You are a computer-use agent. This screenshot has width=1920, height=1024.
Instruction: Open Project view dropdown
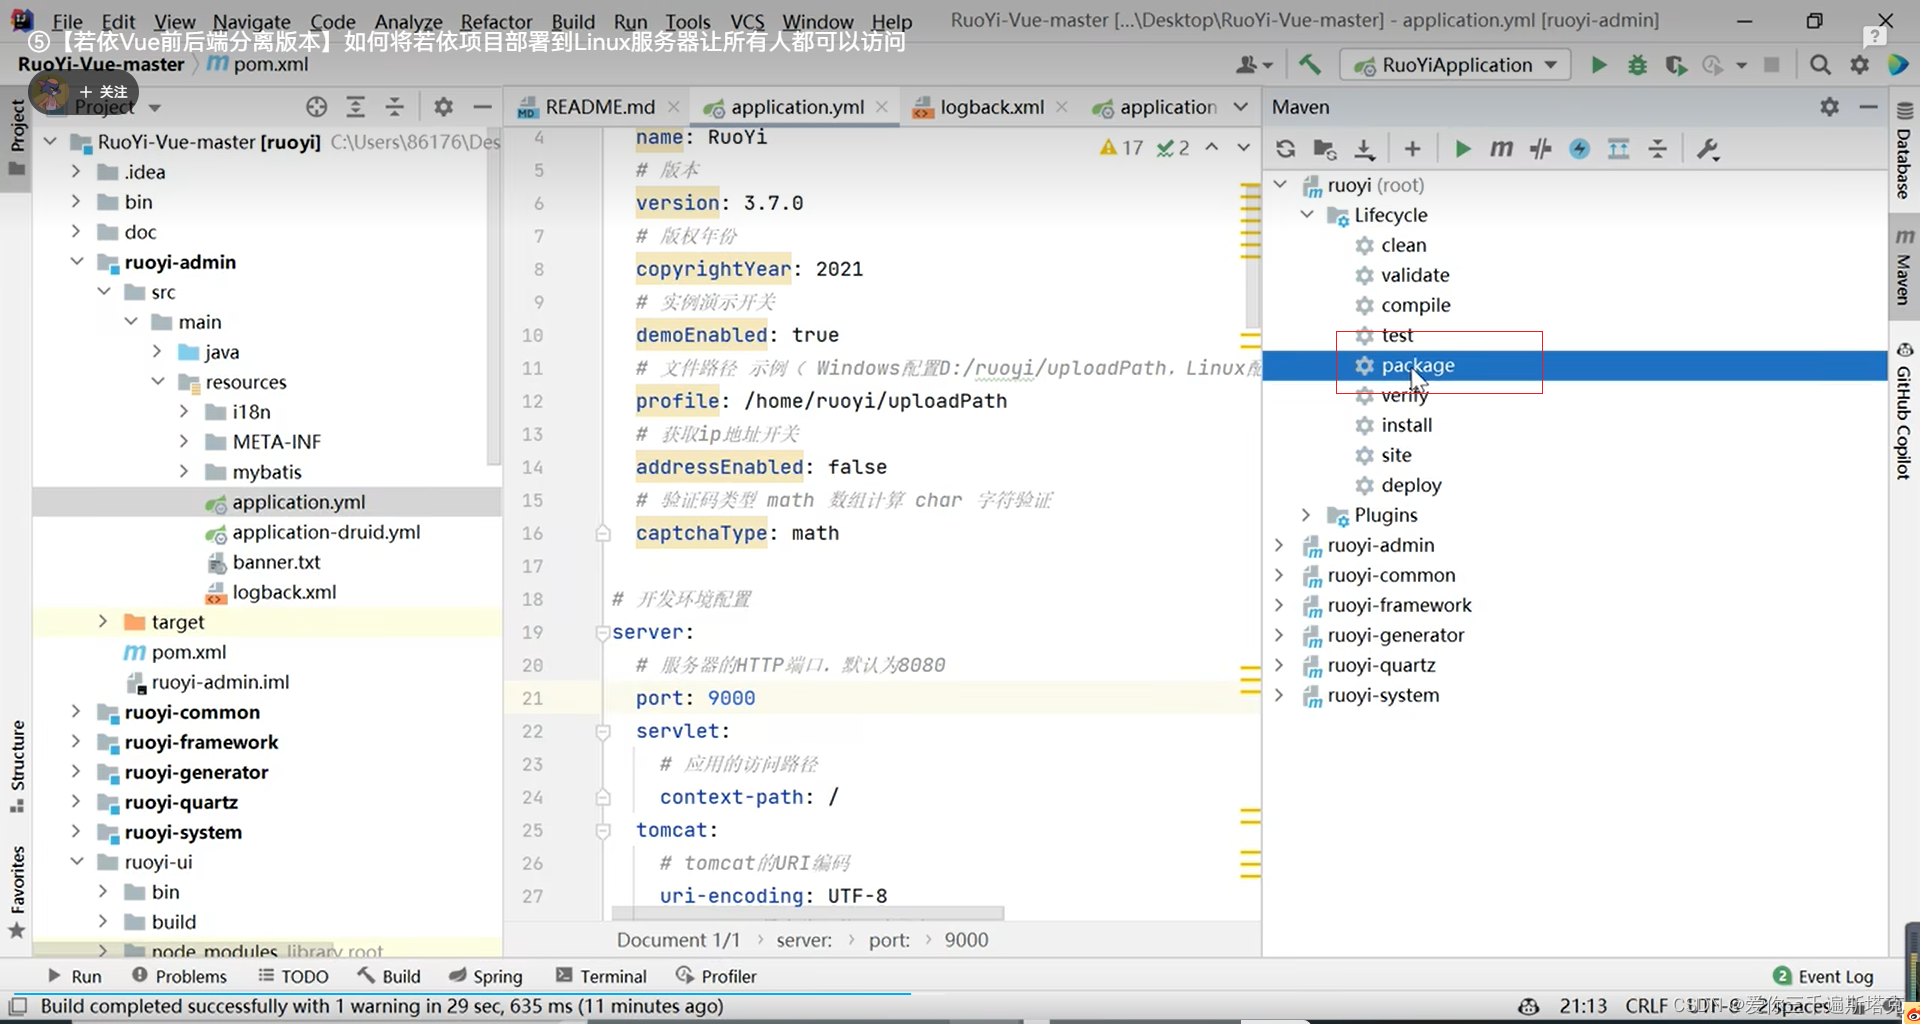tap(155, 107)
